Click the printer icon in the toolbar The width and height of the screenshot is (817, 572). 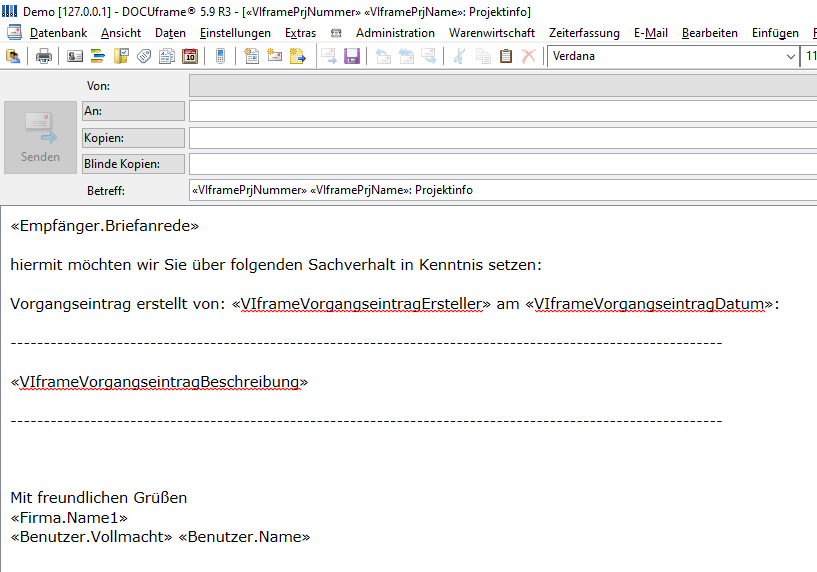point(44,56)
